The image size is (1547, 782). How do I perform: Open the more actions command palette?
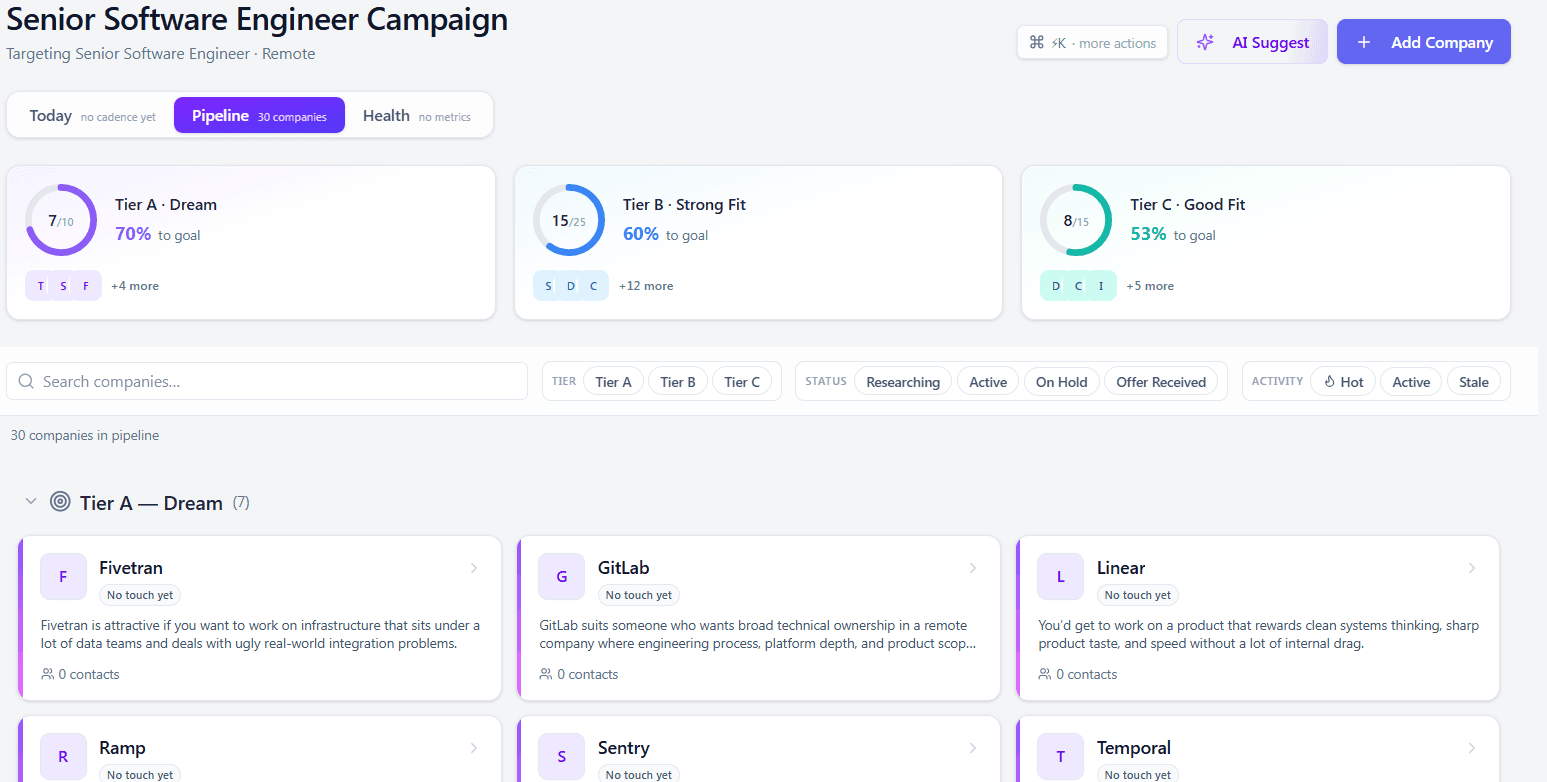pos(1092,42)
